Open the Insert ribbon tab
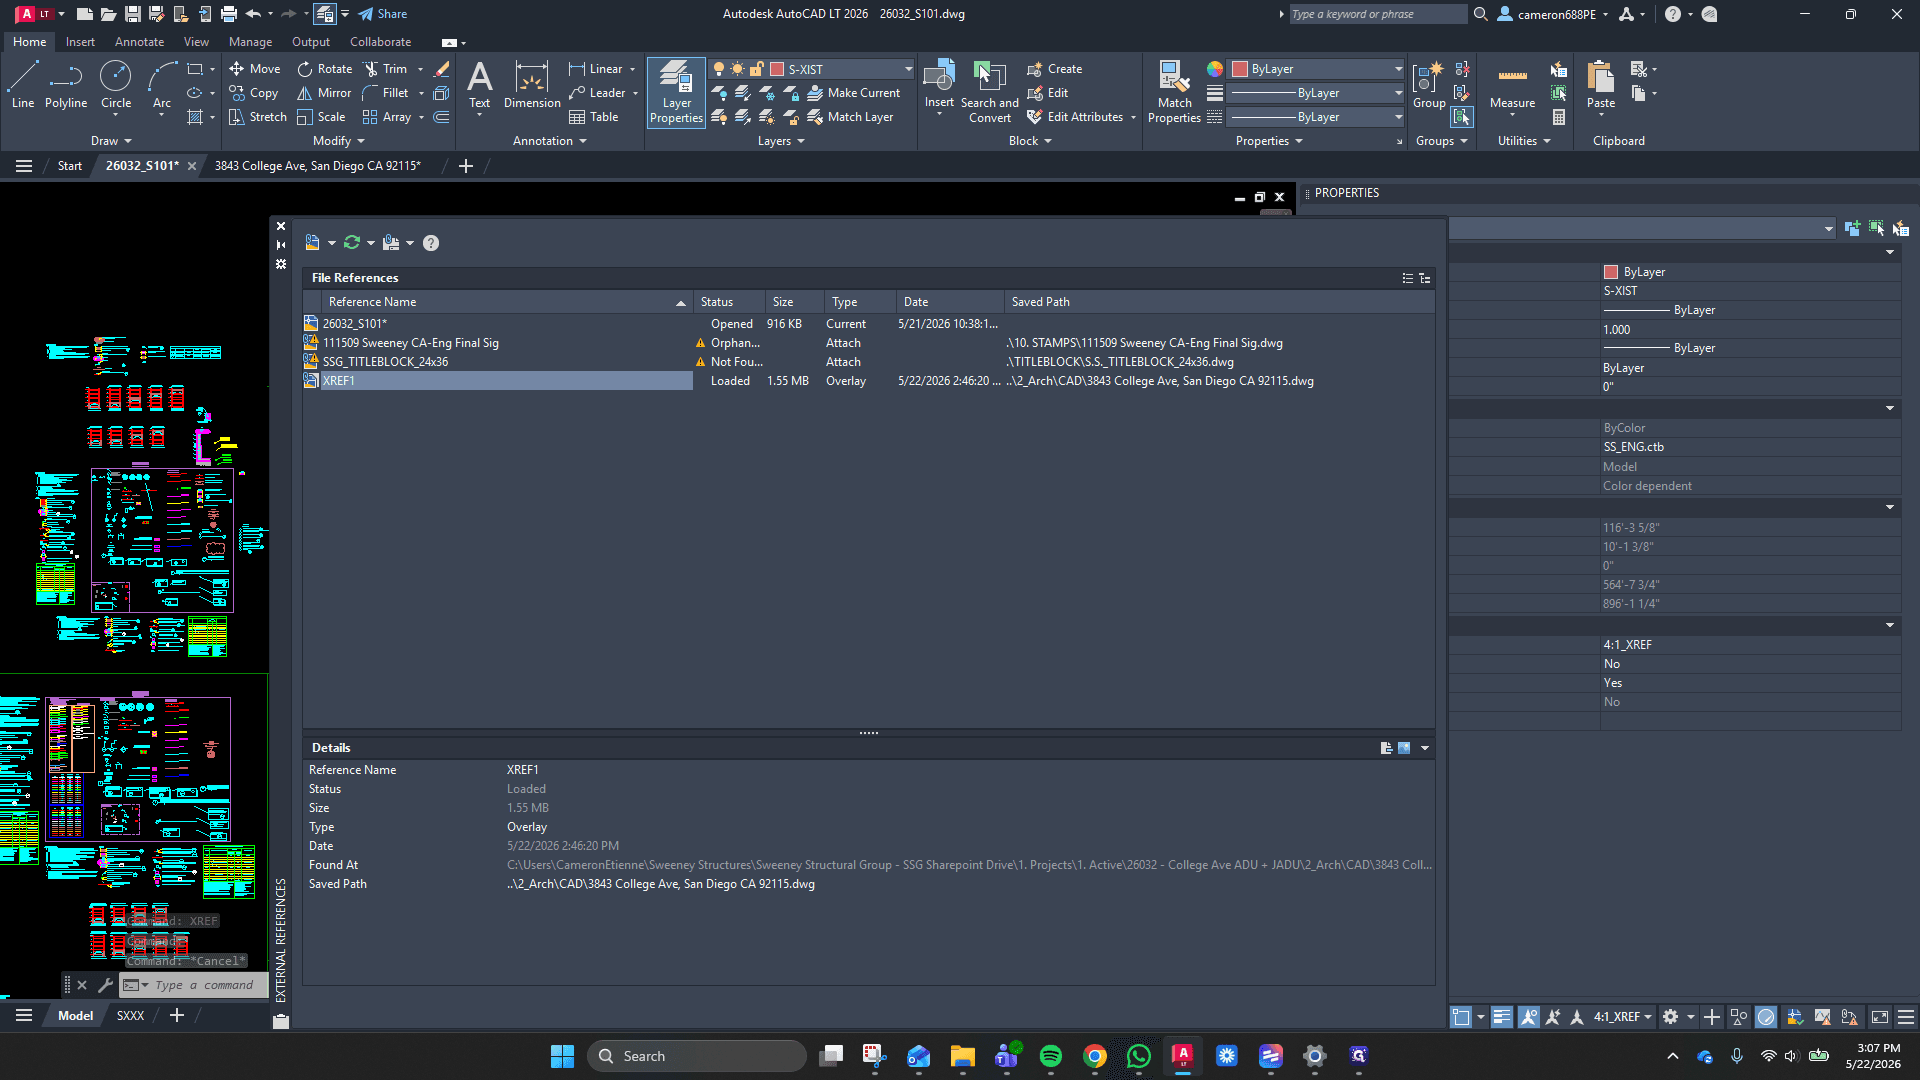Viewport: 1920px width, 1080px height. pyautogui.click(x=80, y=42)
